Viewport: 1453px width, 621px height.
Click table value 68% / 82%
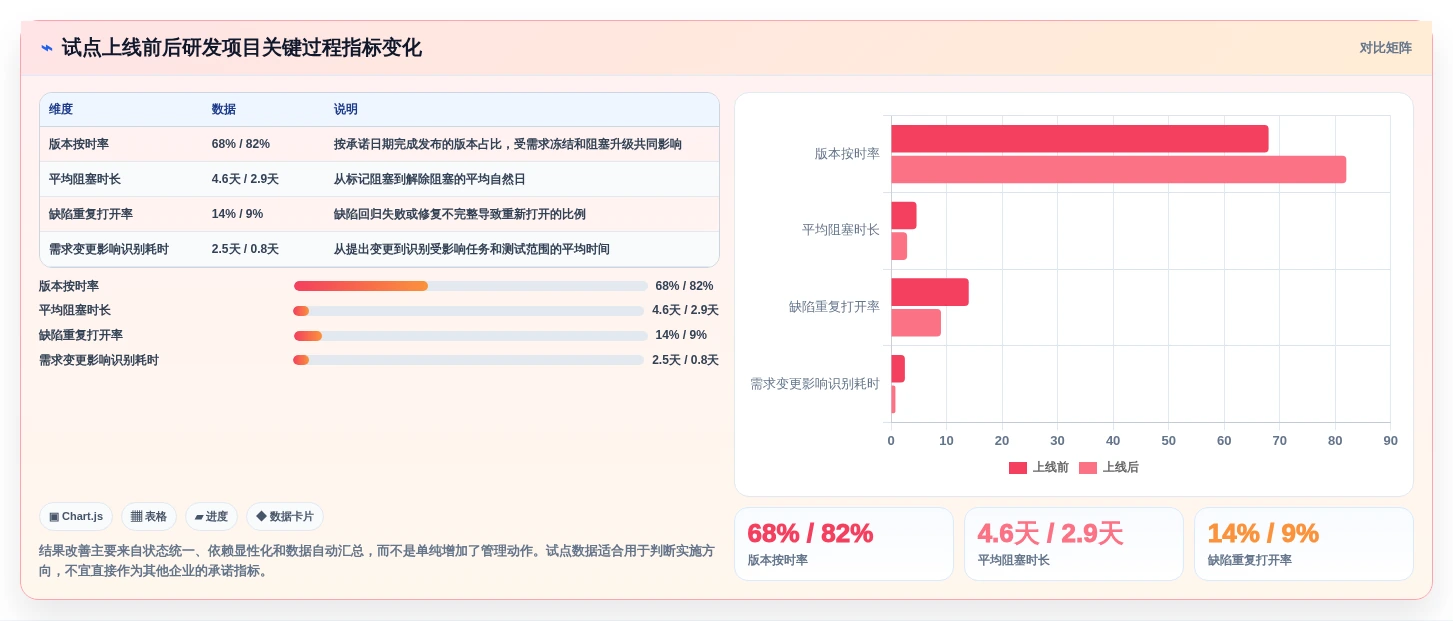pyautogui.click(x=241, y=144)
